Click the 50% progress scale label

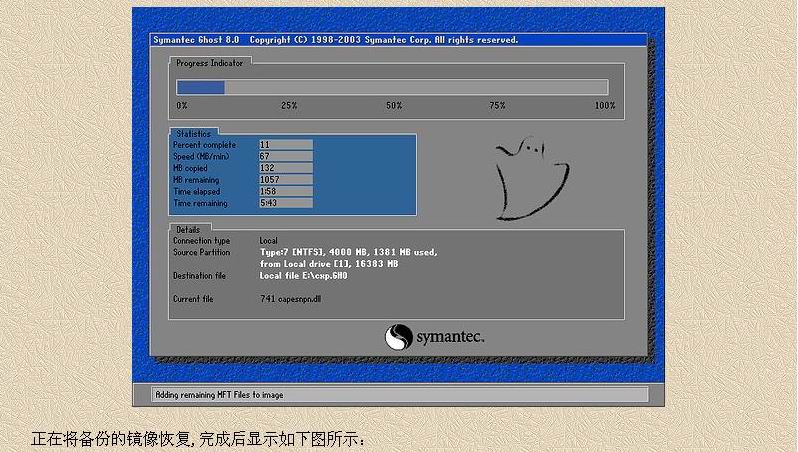pos(394,105)
